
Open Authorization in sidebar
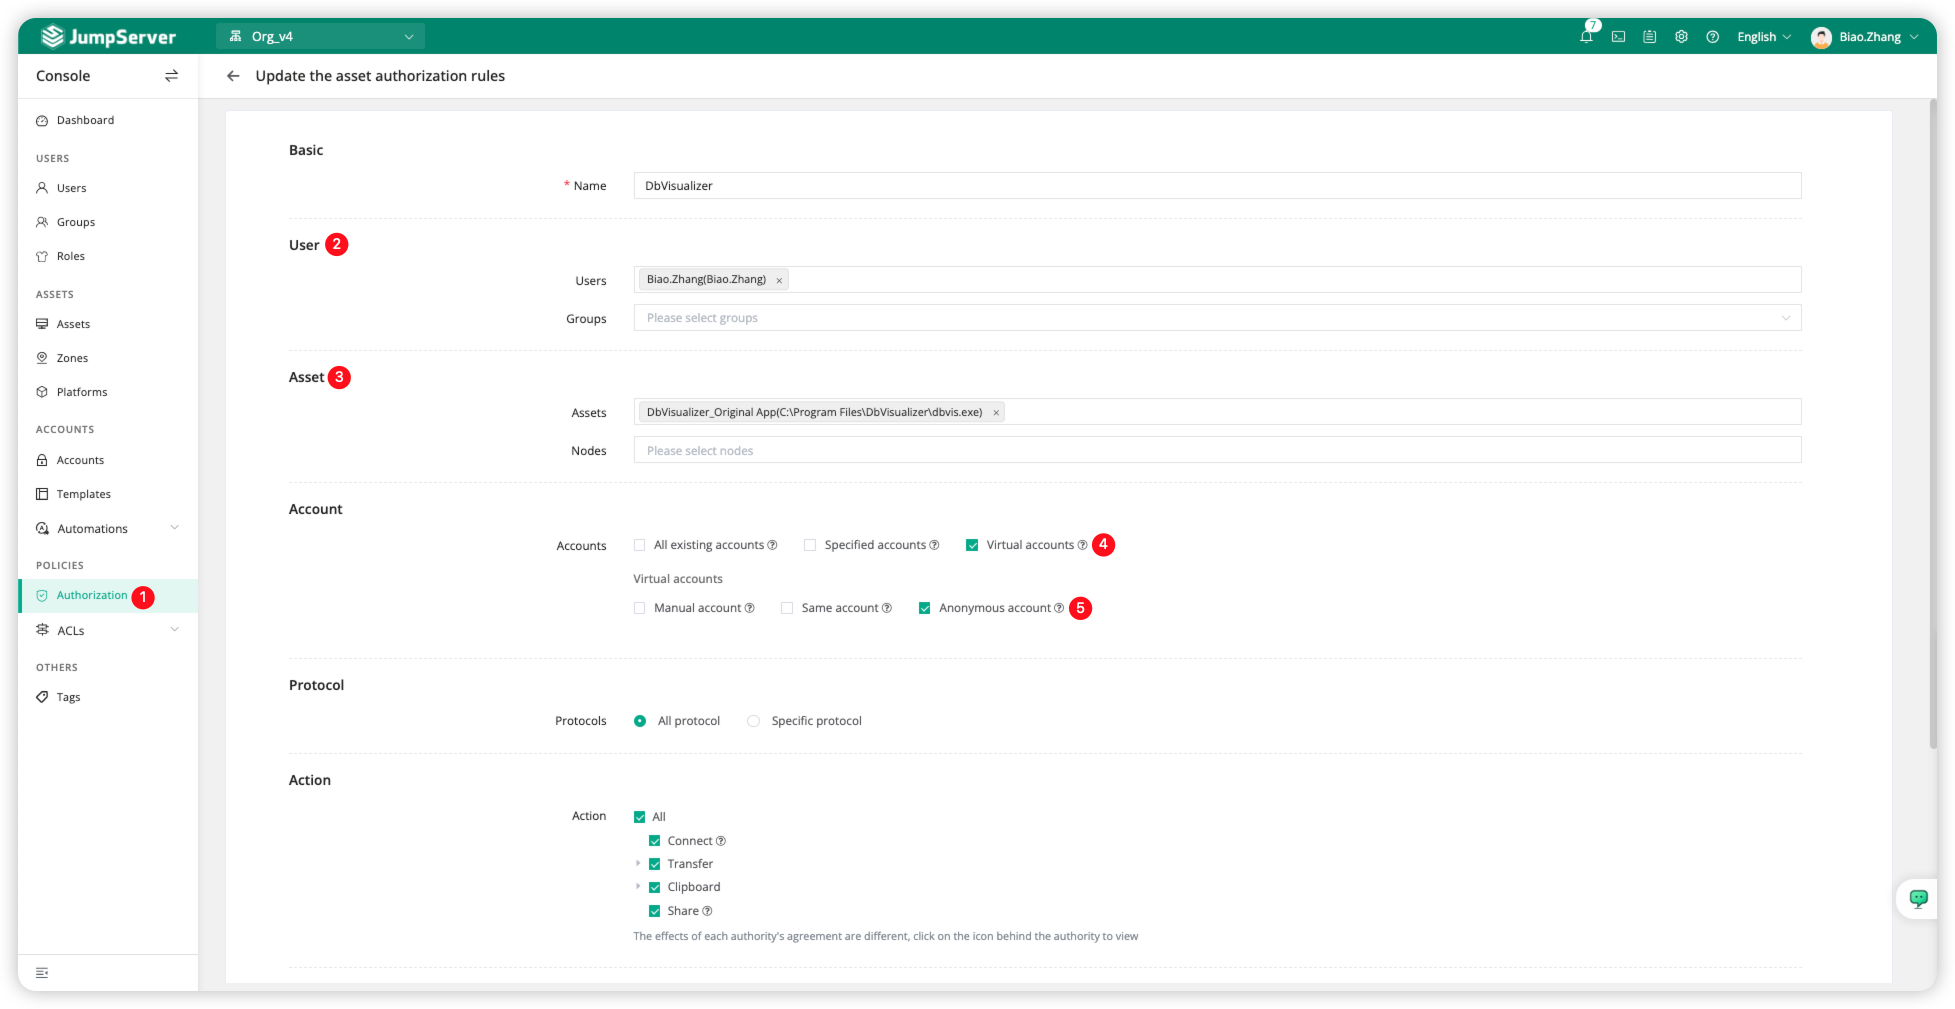108,596
